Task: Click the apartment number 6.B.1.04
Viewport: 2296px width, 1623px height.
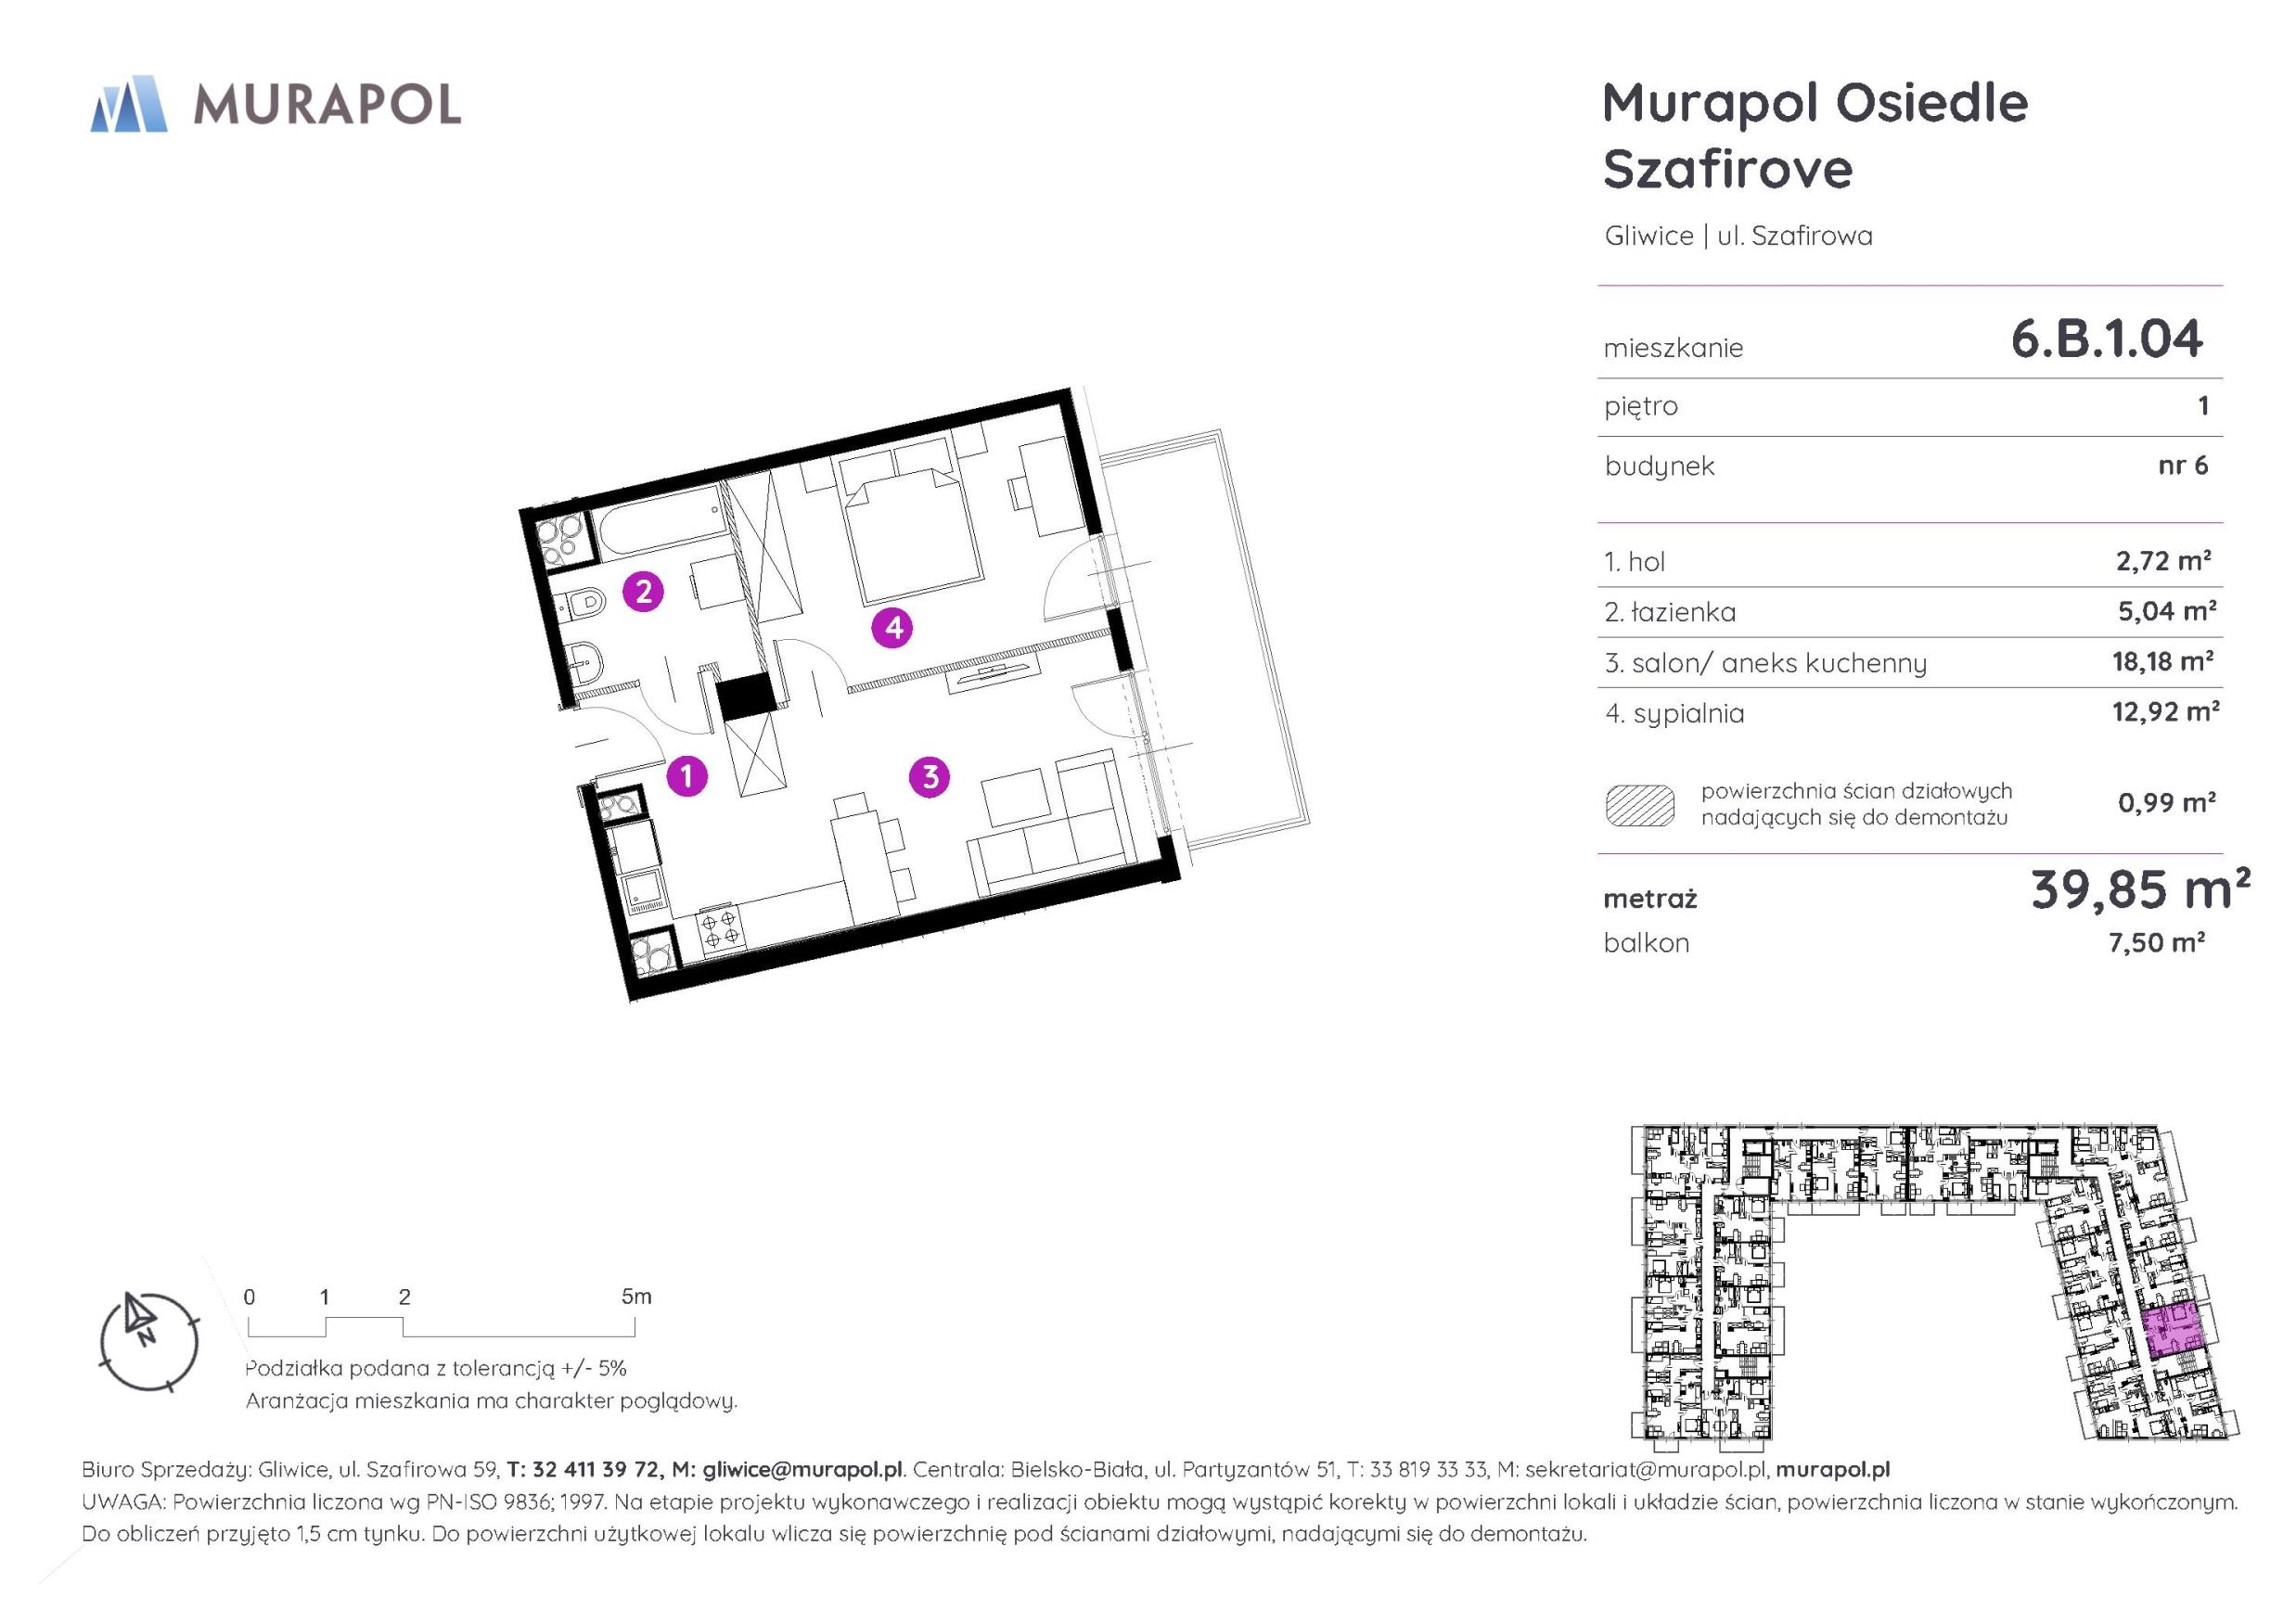Action: coord(2106,339)
